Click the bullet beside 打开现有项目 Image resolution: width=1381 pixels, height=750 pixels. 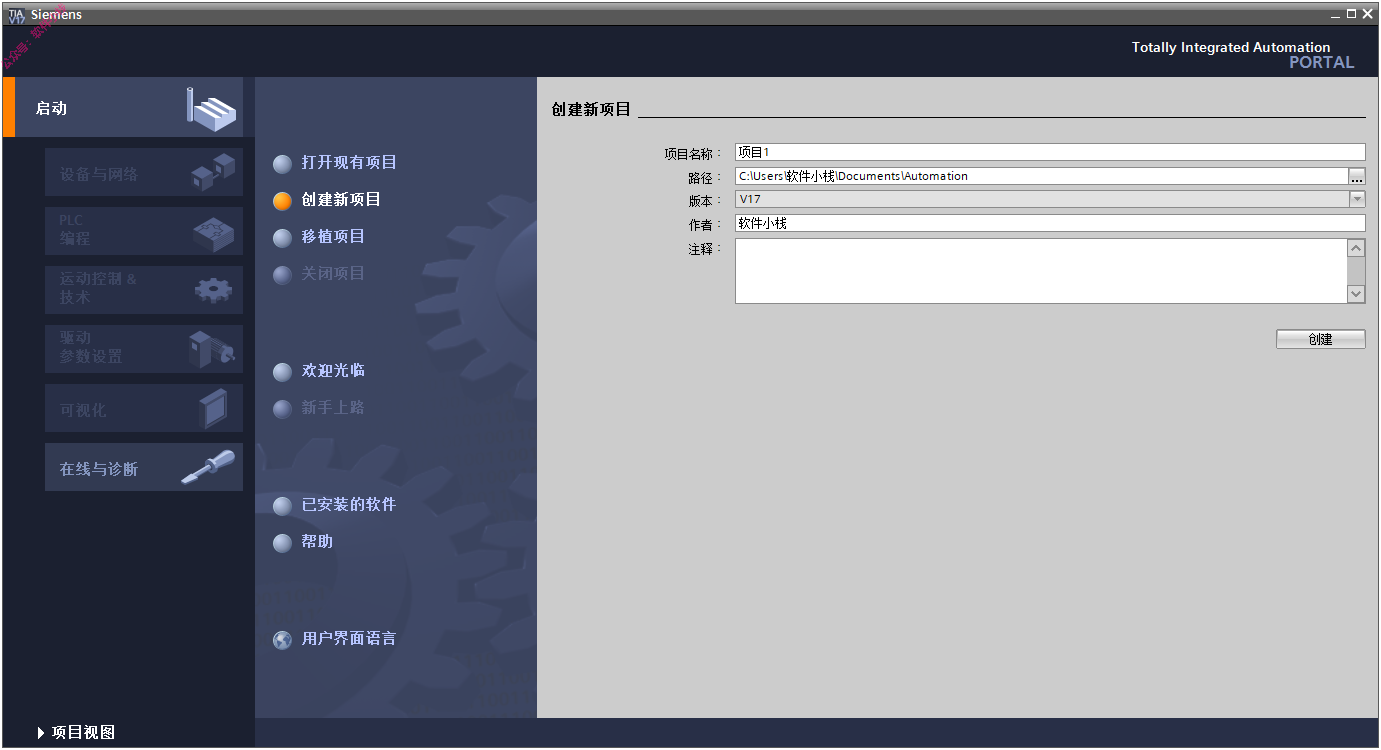(283, 163)
